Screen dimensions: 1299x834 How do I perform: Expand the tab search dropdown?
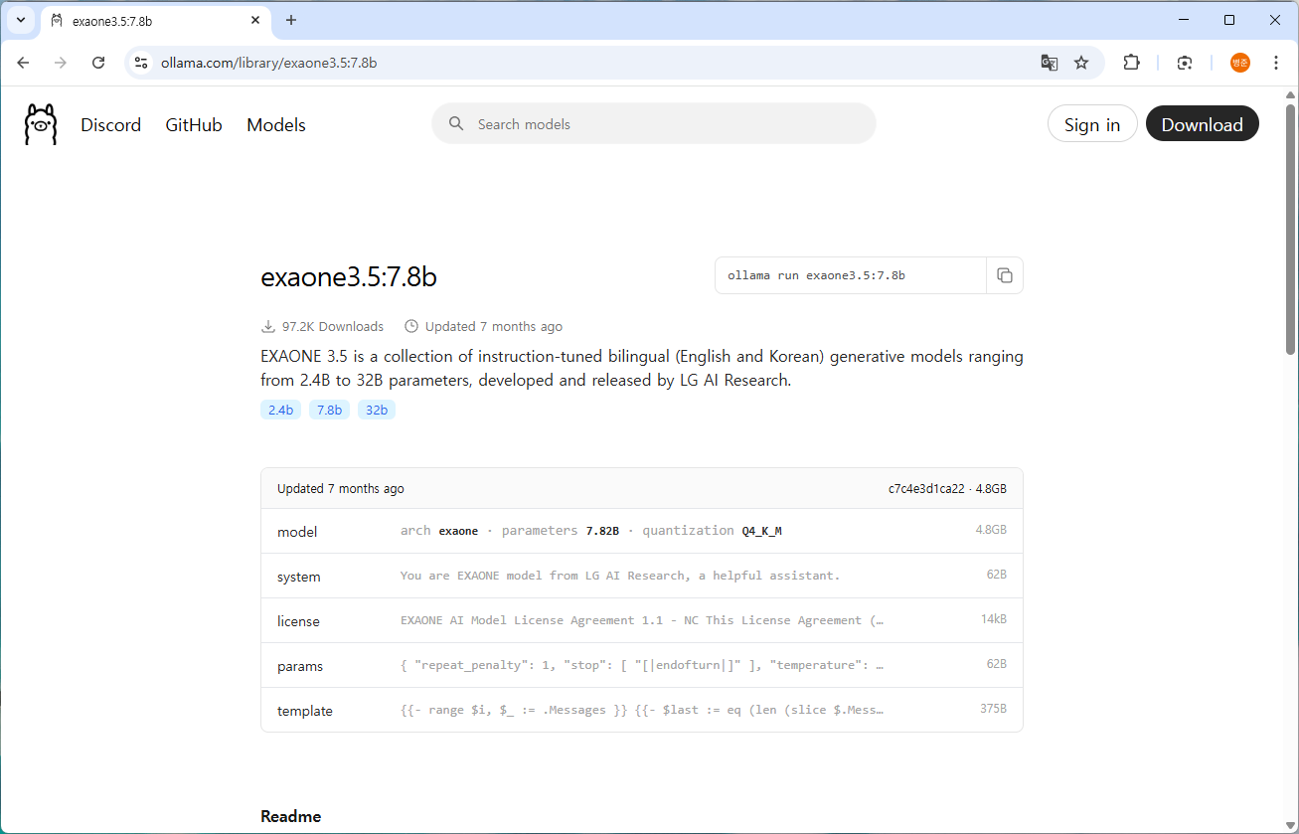click(x=20, y=20)
